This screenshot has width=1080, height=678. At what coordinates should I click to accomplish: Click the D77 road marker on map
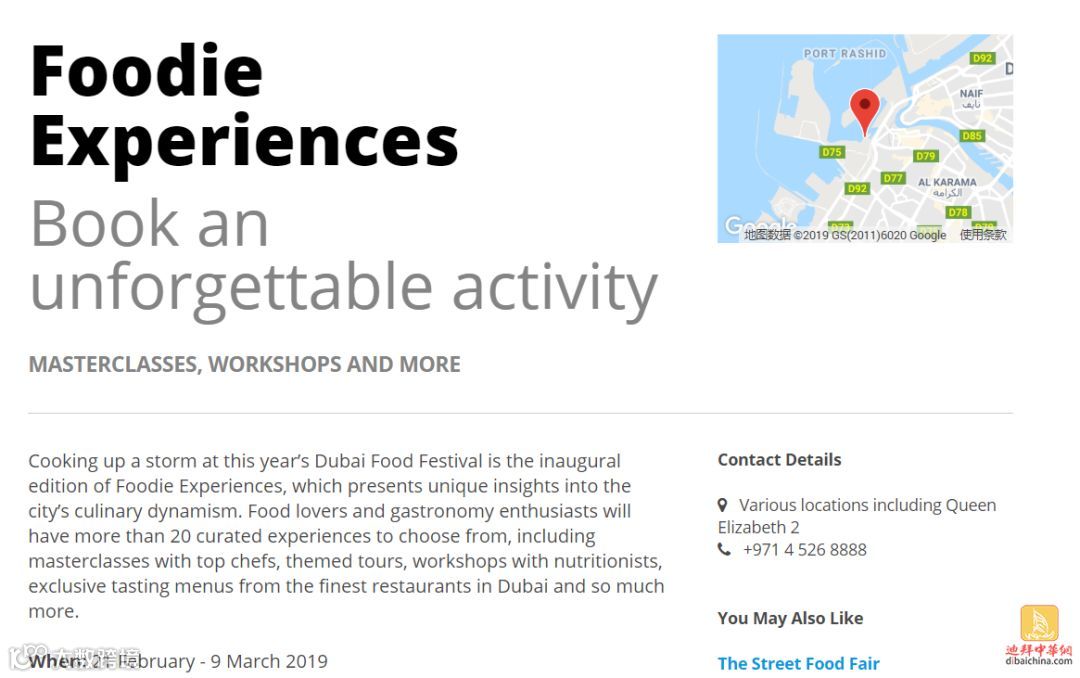point(893,178)
